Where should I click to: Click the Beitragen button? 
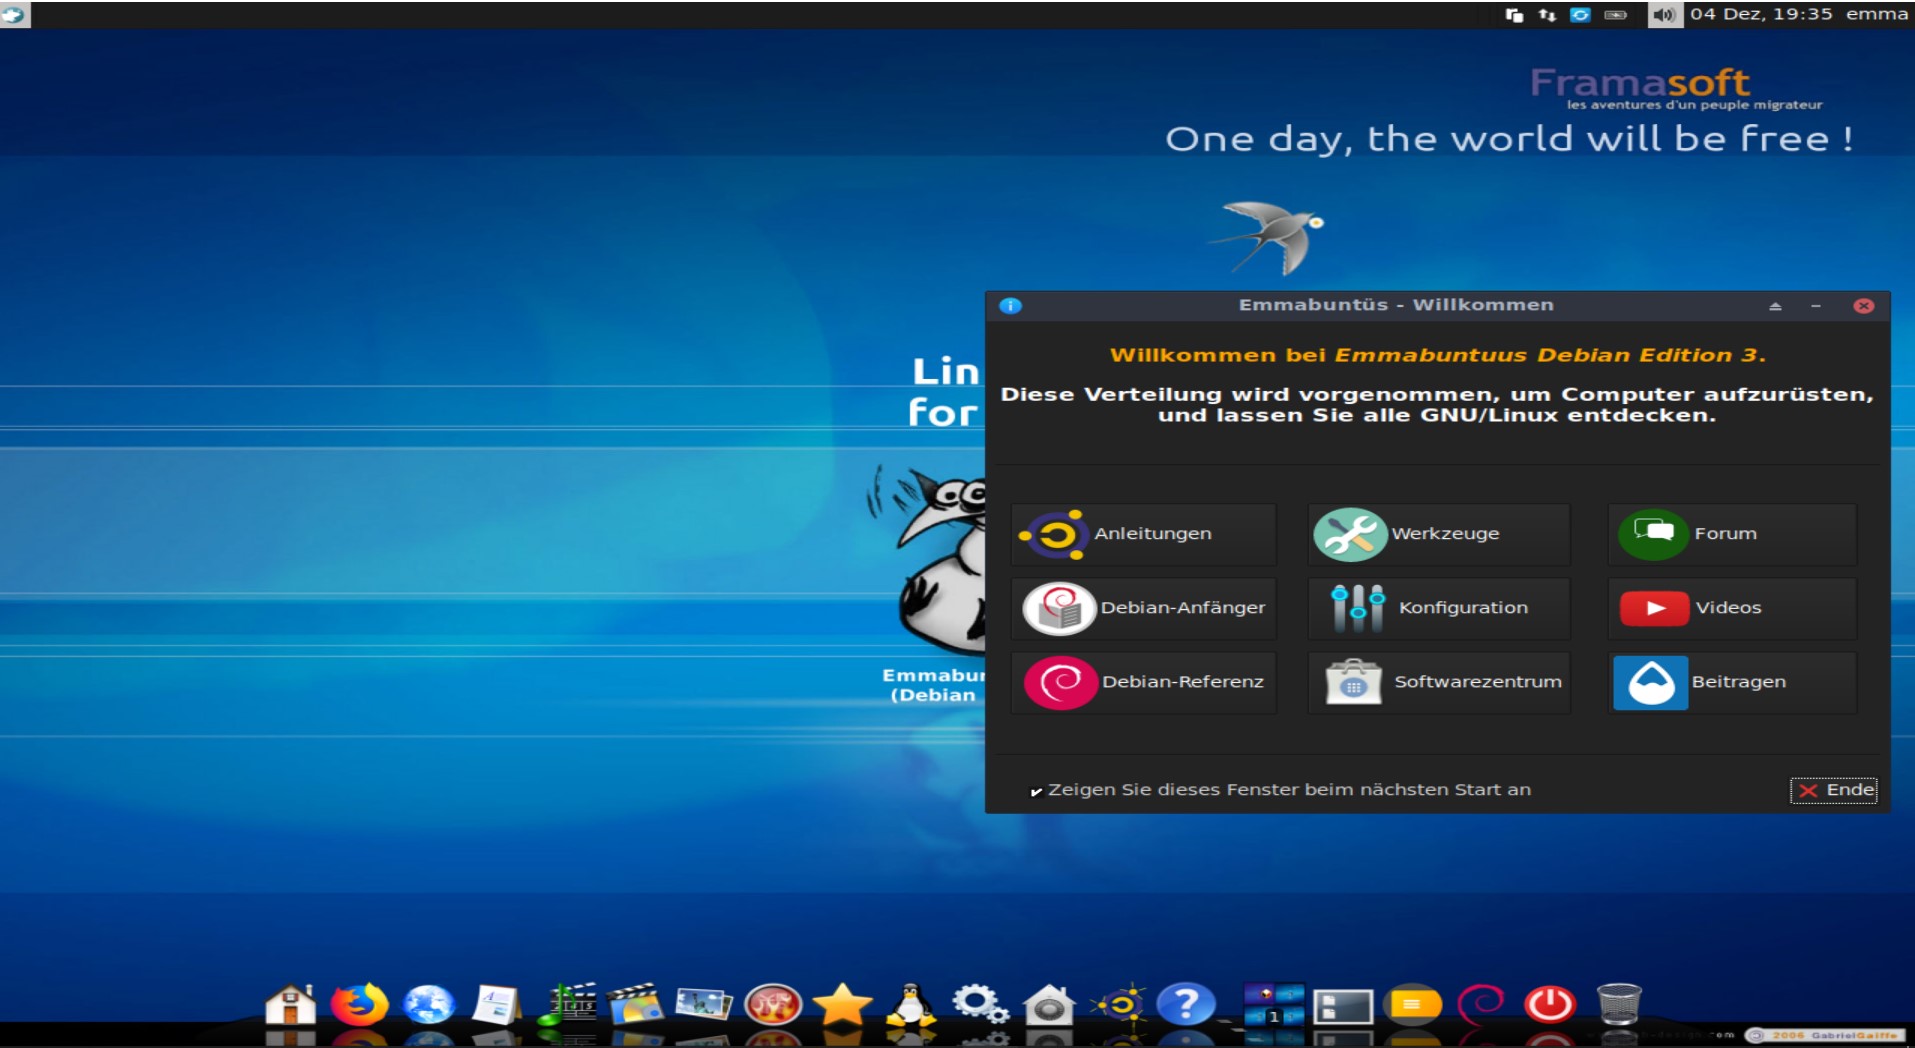tap(1732, 682)
